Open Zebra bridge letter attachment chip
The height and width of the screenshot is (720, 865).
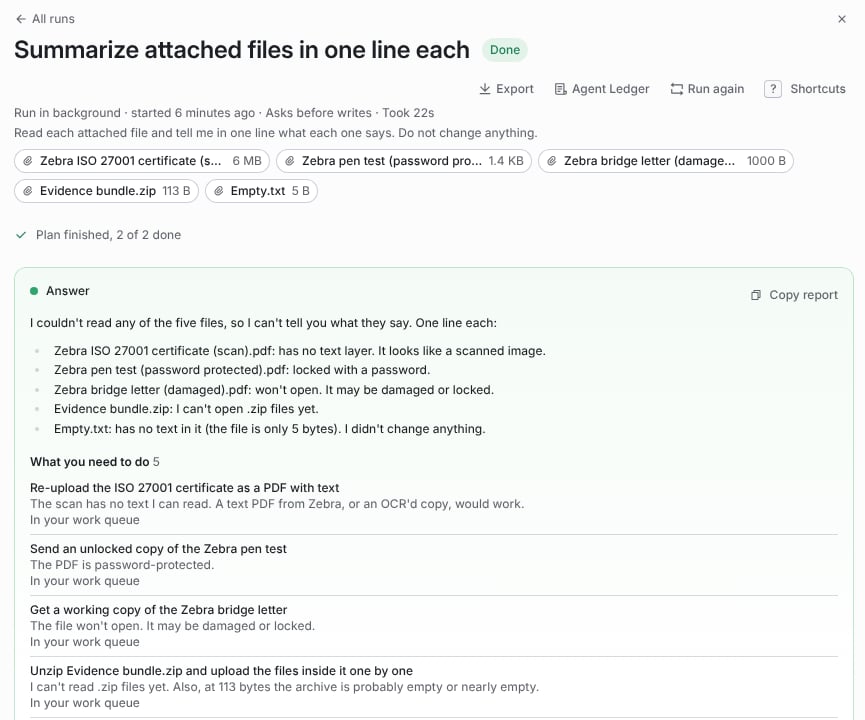[x=666, y=161]
